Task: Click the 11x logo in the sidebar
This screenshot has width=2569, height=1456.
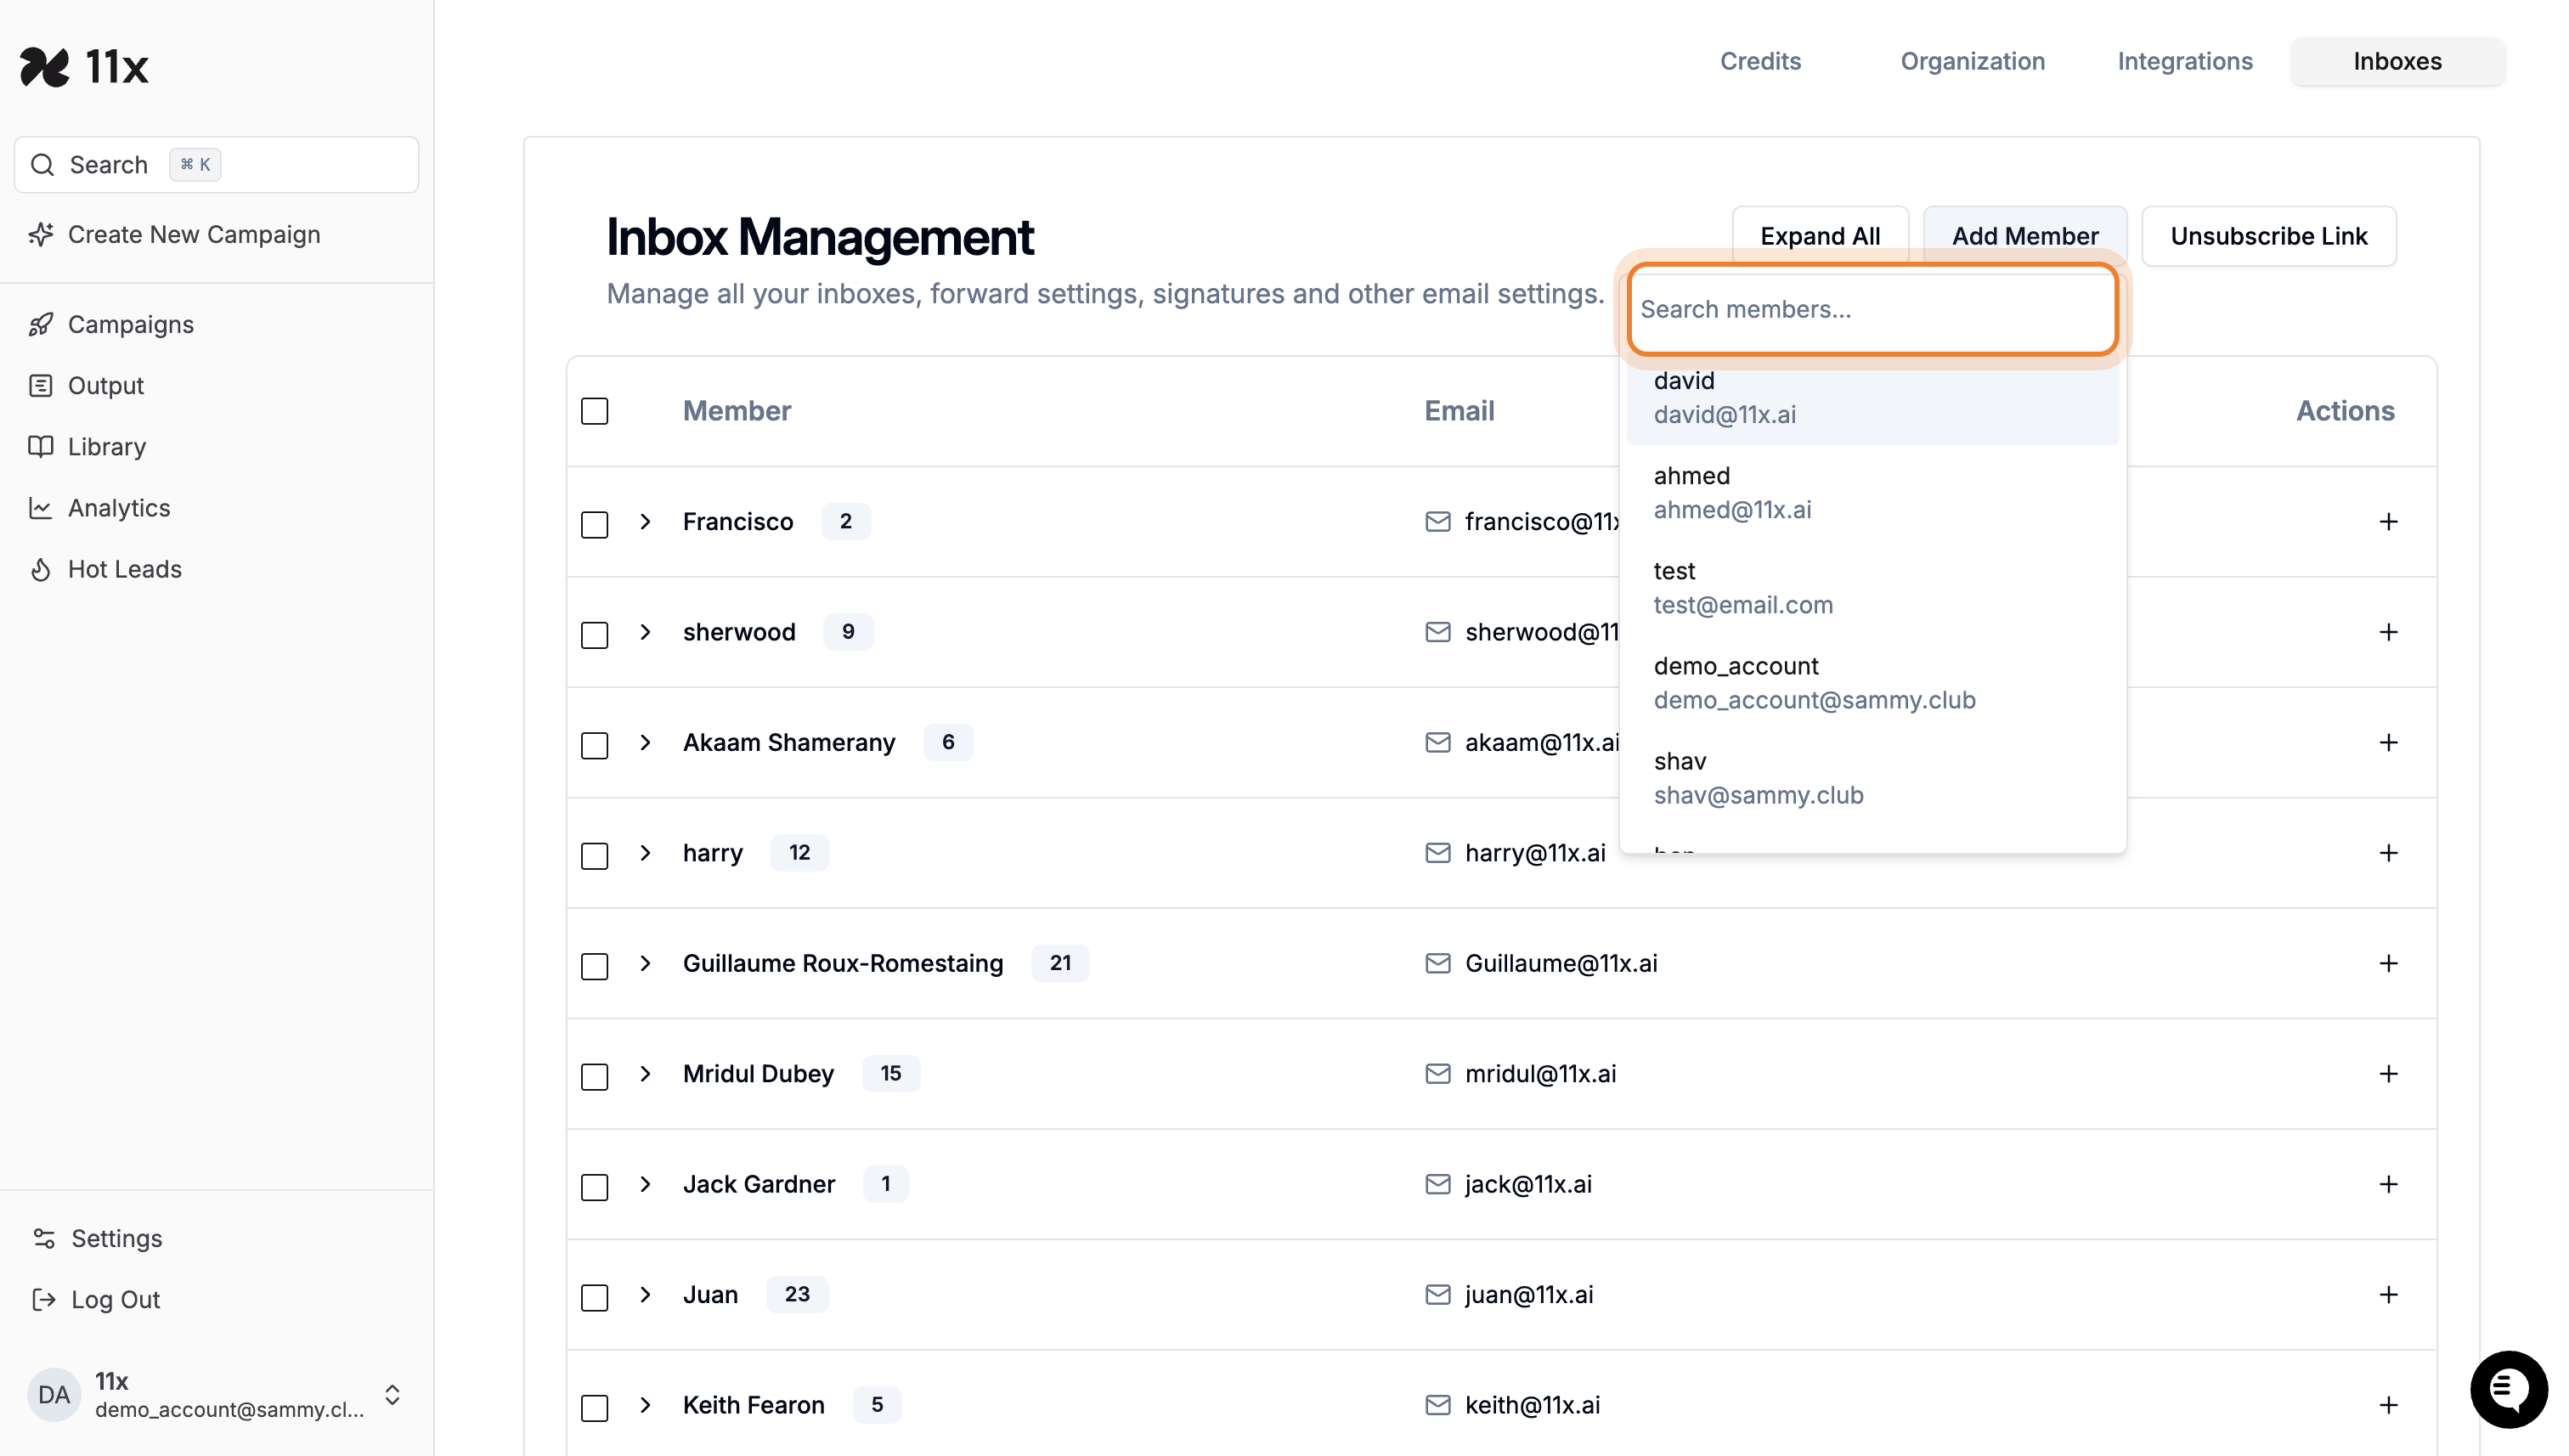Action: [x=84, y=67]
